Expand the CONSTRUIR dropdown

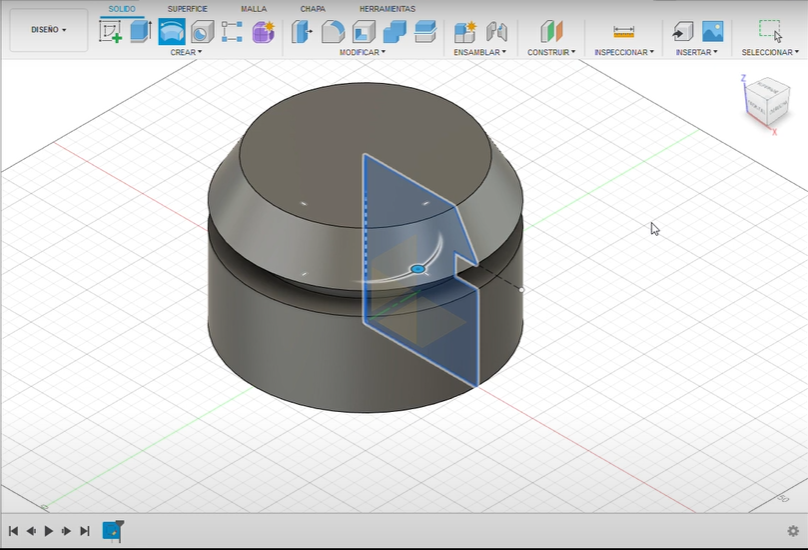coord(551,52)
